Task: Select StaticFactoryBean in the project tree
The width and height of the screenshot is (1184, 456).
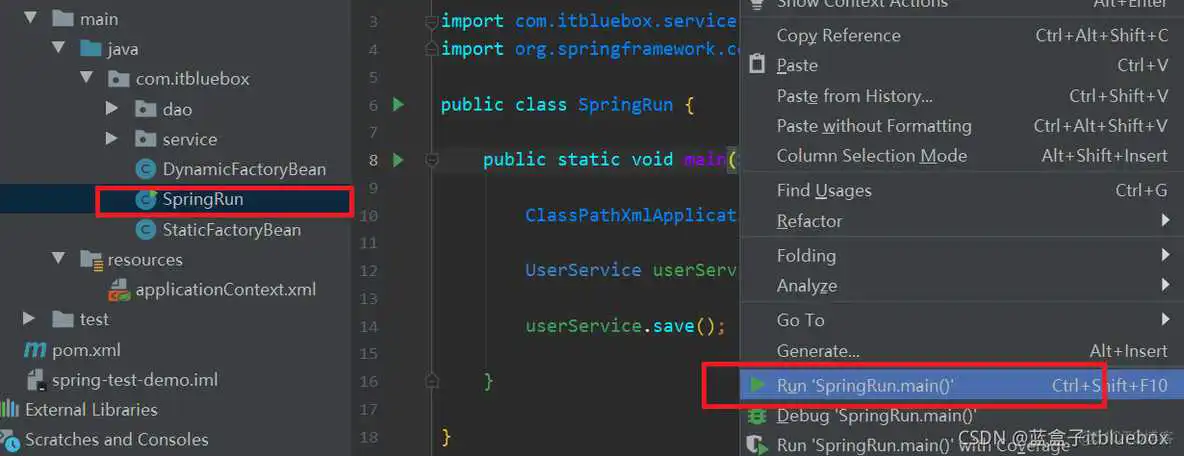Action: coord(231,229)
